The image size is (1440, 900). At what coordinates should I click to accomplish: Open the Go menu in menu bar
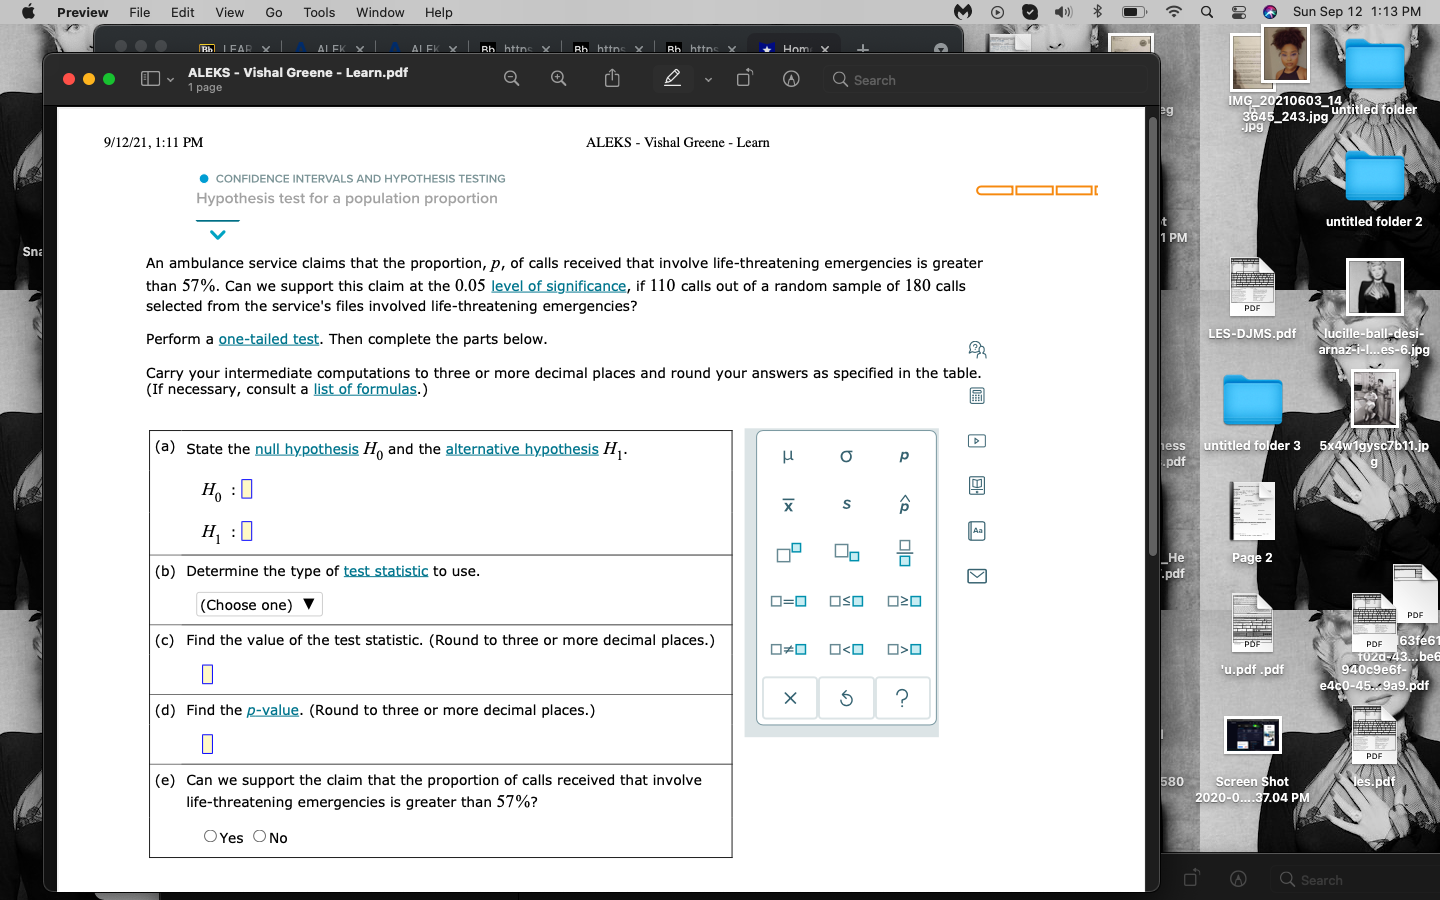click(x=273, y=12)
